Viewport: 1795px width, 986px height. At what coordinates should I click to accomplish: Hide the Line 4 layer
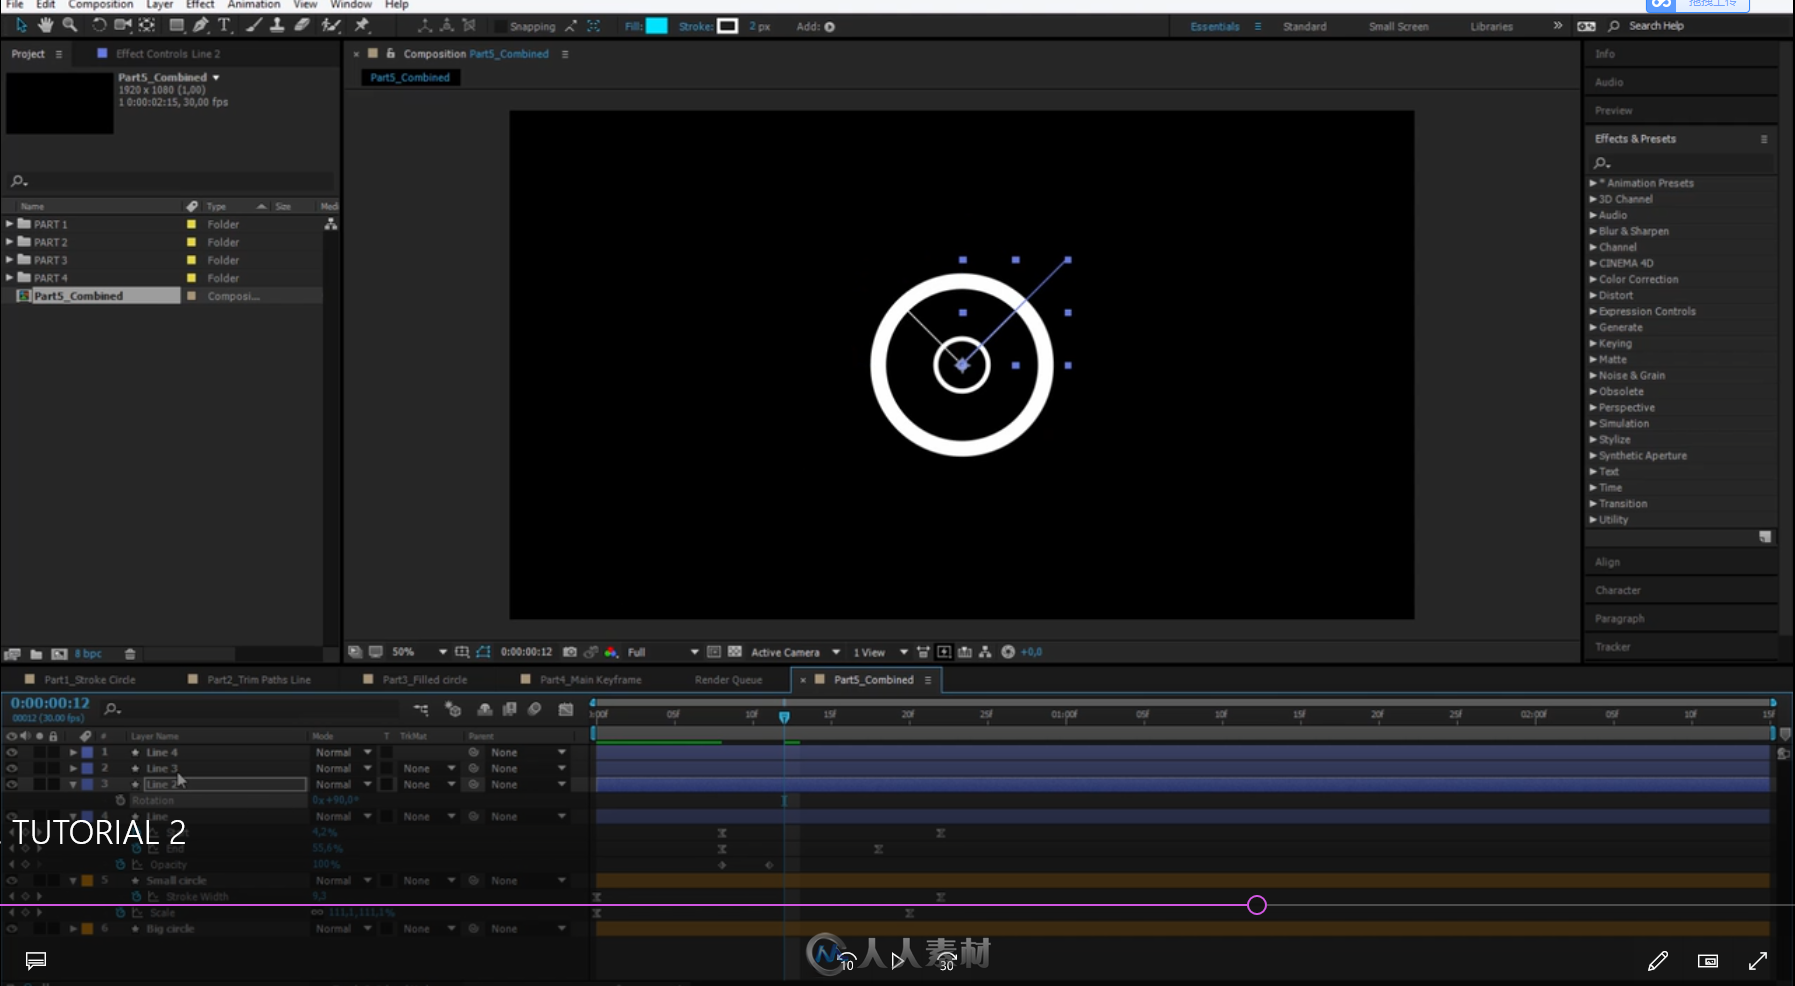point(12,752)
